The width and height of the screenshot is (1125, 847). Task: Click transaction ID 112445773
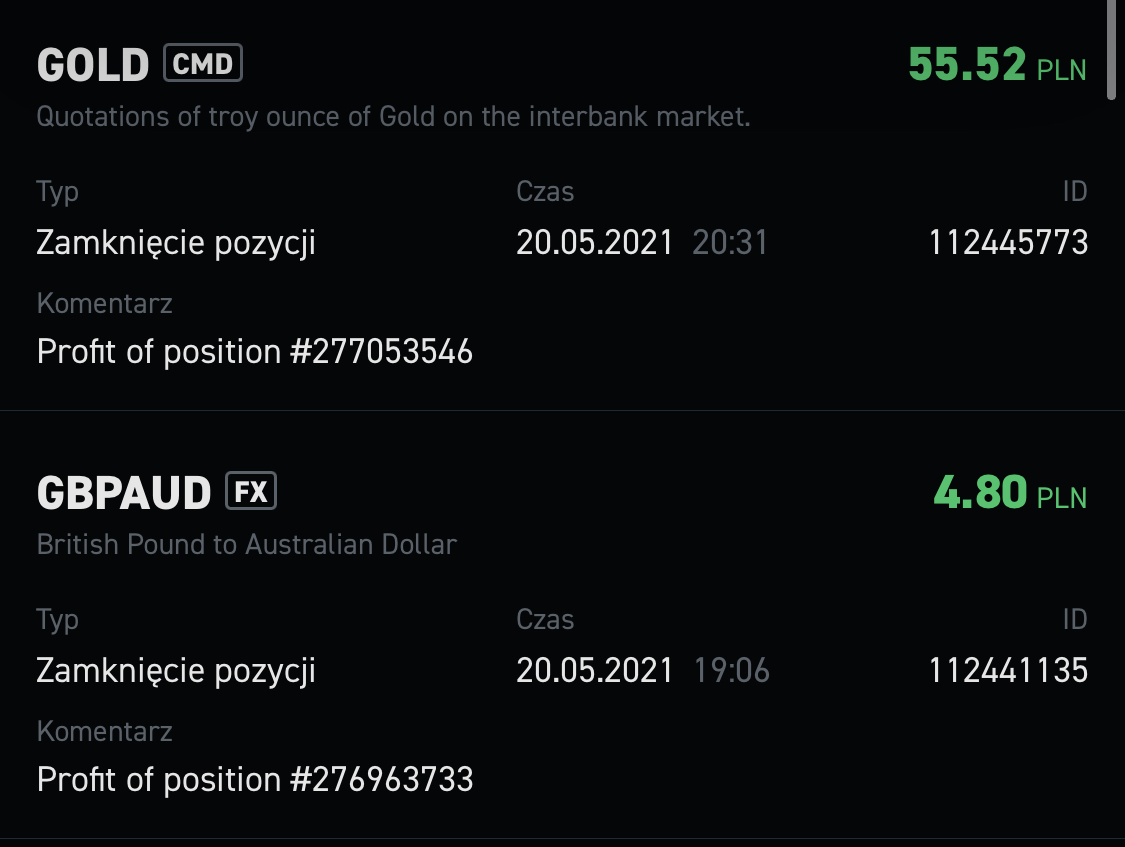pyautogui.click(x=1008, y=242)
